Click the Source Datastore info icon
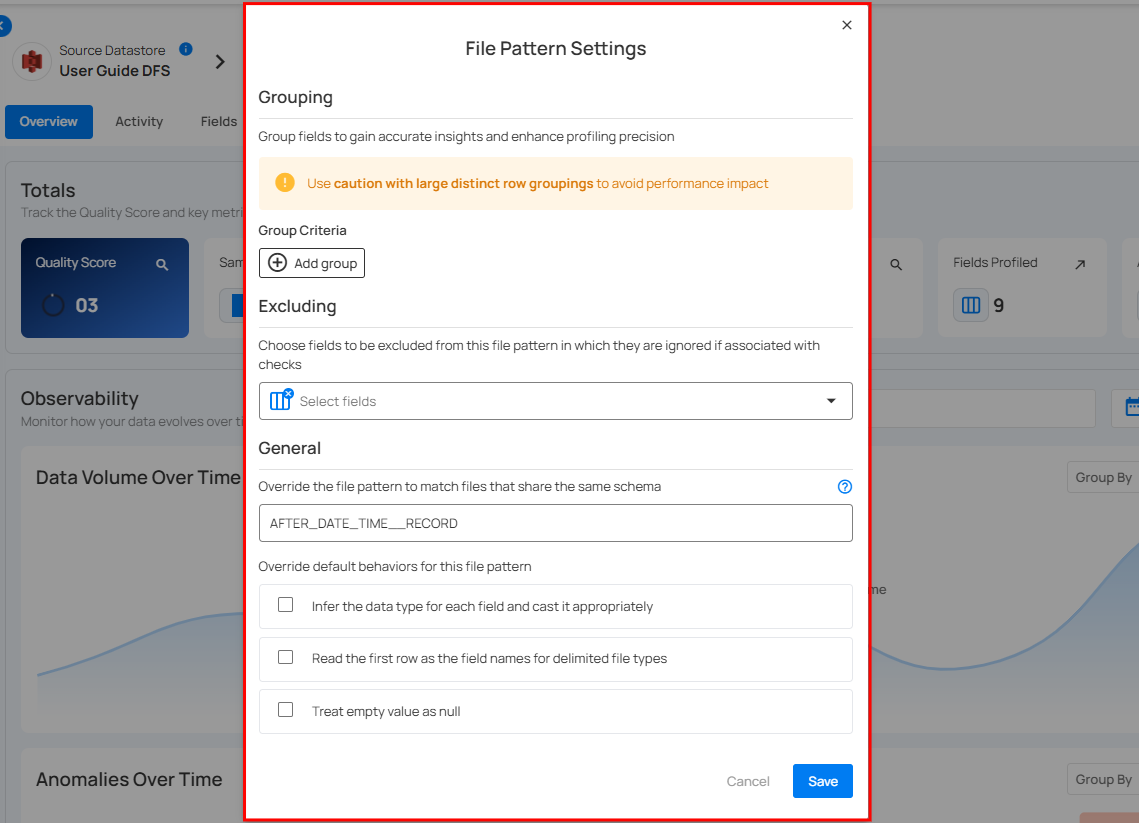The height and width of the screenshot is (823, 1139). point(185,49)
